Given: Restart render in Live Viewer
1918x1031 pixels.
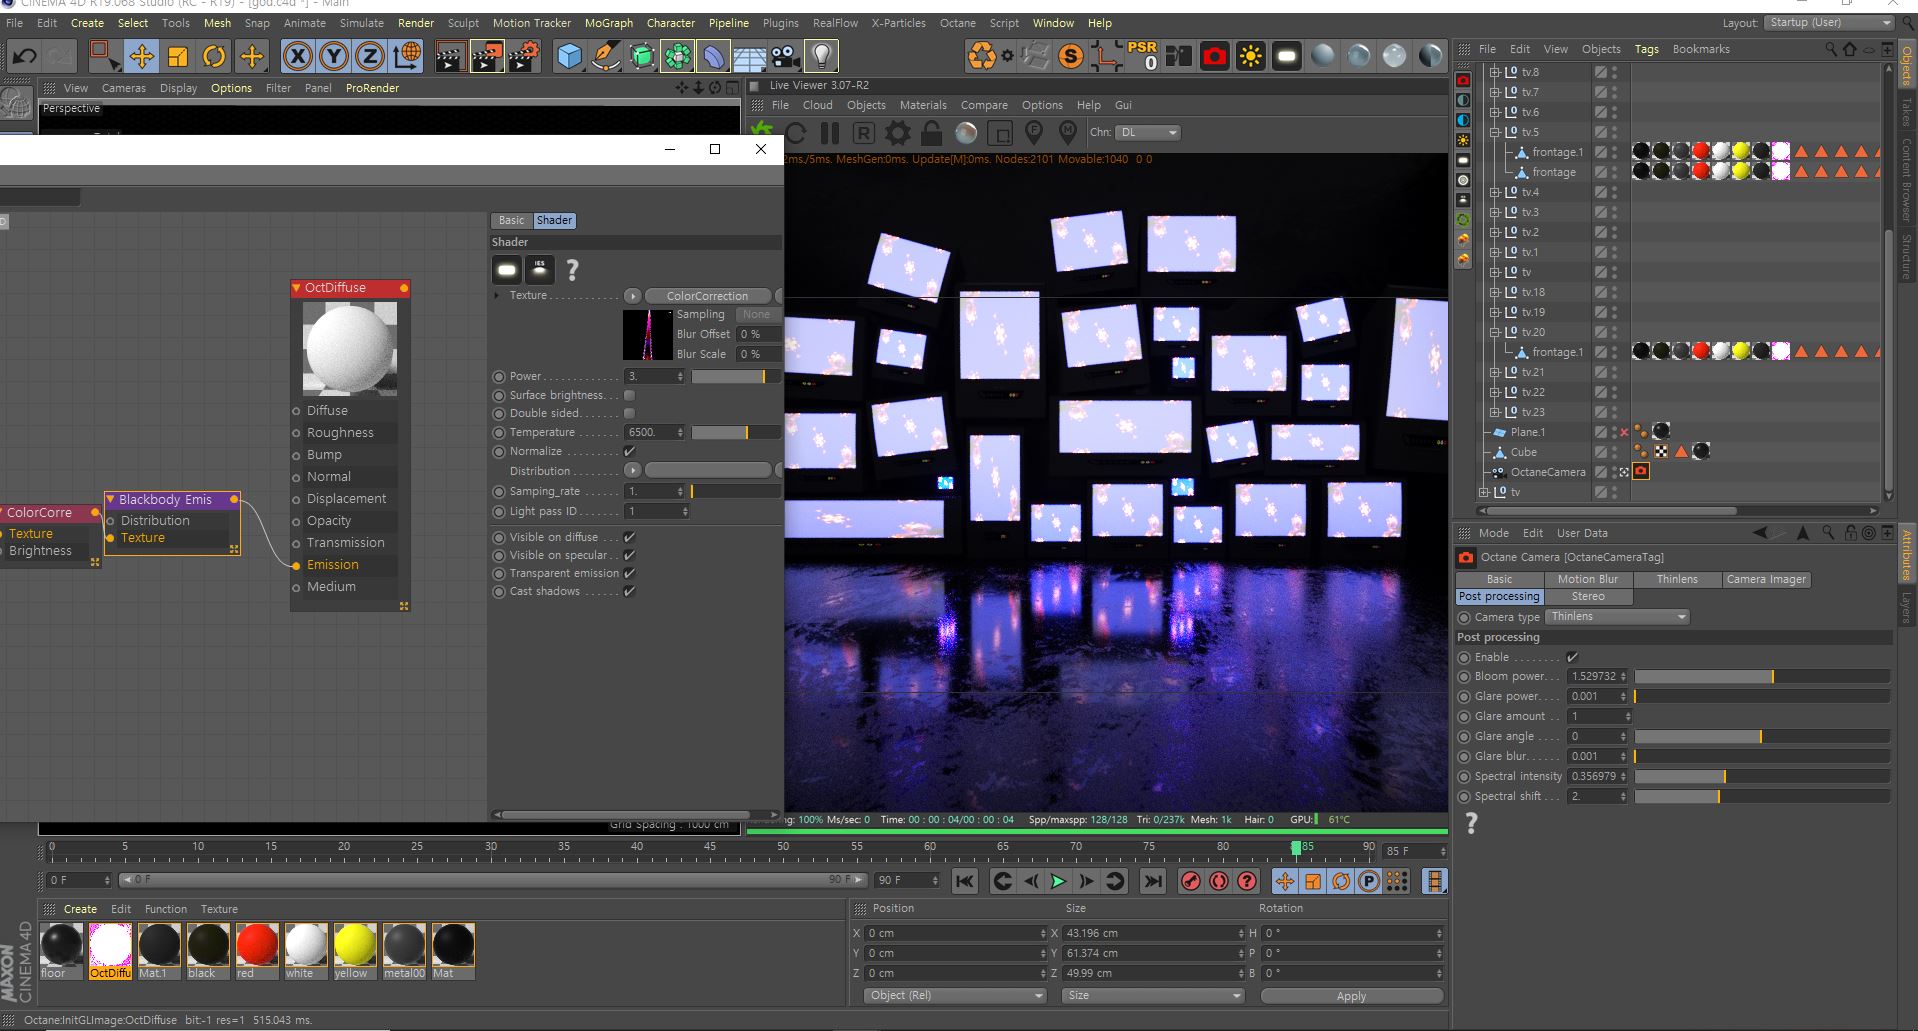Looking at the screenshot, I should point(795,132).
